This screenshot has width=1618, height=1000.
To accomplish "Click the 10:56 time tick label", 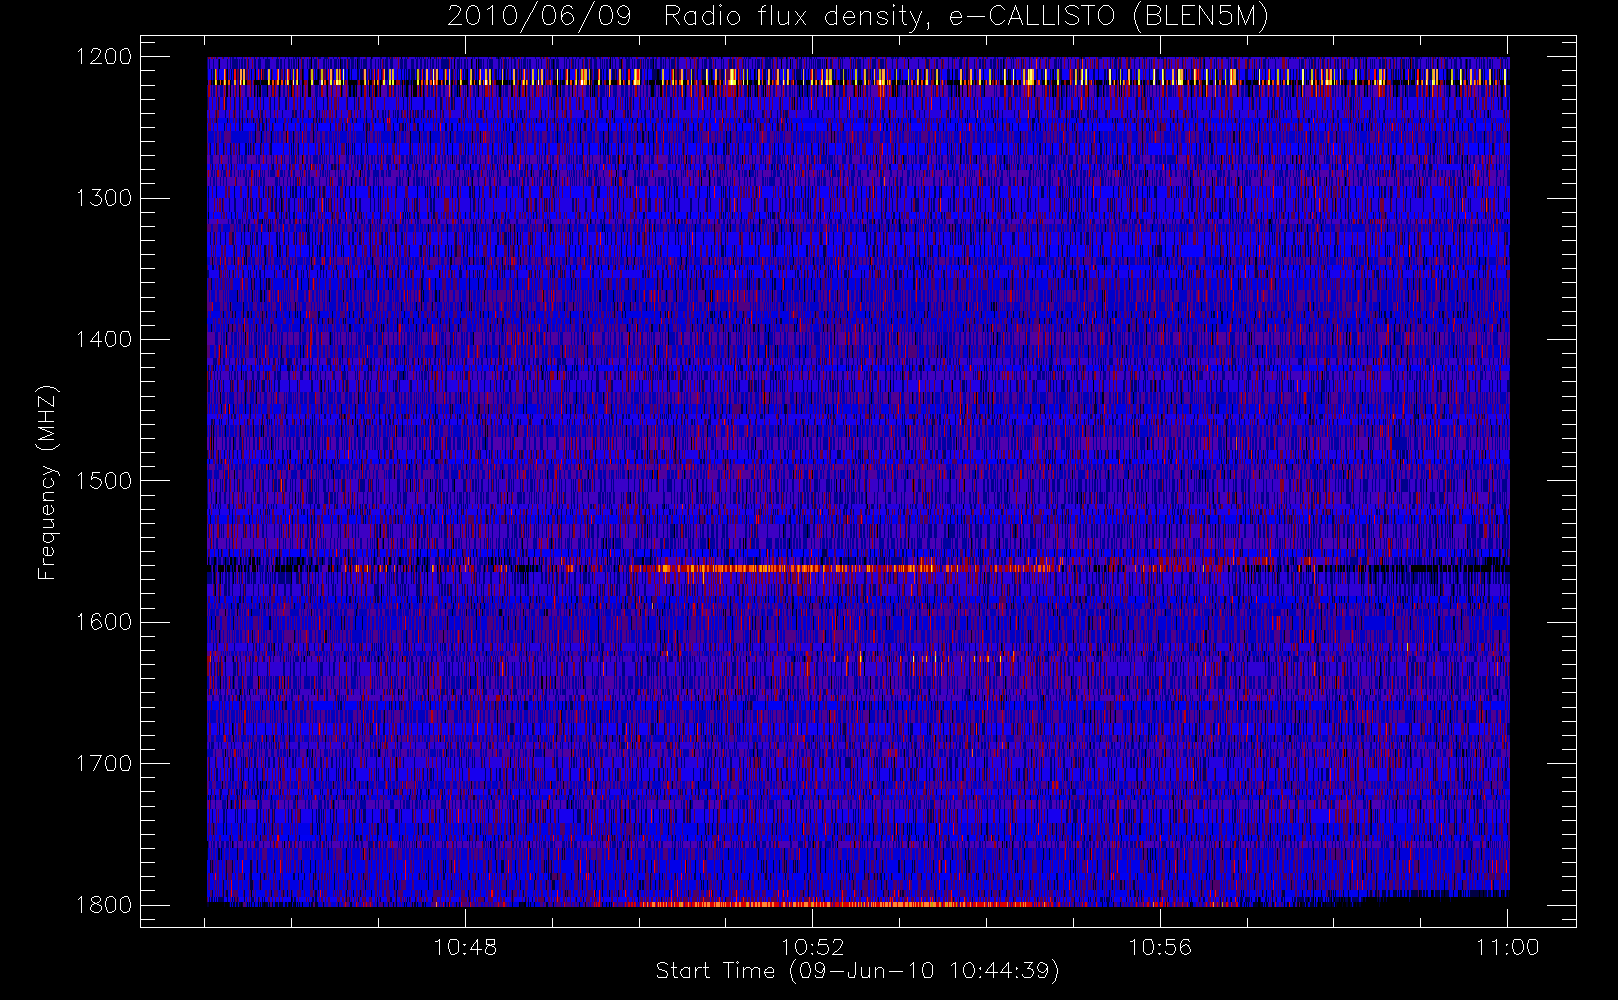I will [1160, 947].
